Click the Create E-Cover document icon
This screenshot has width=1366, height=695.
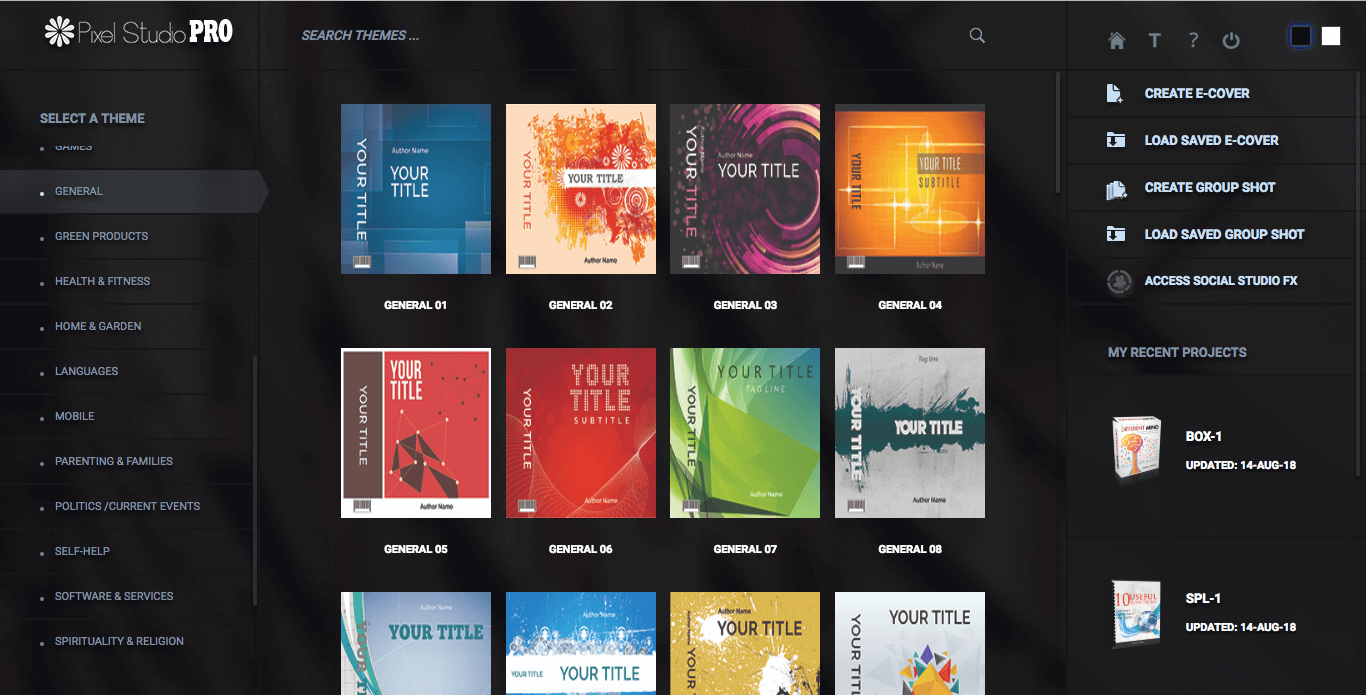coord(1115,93)
